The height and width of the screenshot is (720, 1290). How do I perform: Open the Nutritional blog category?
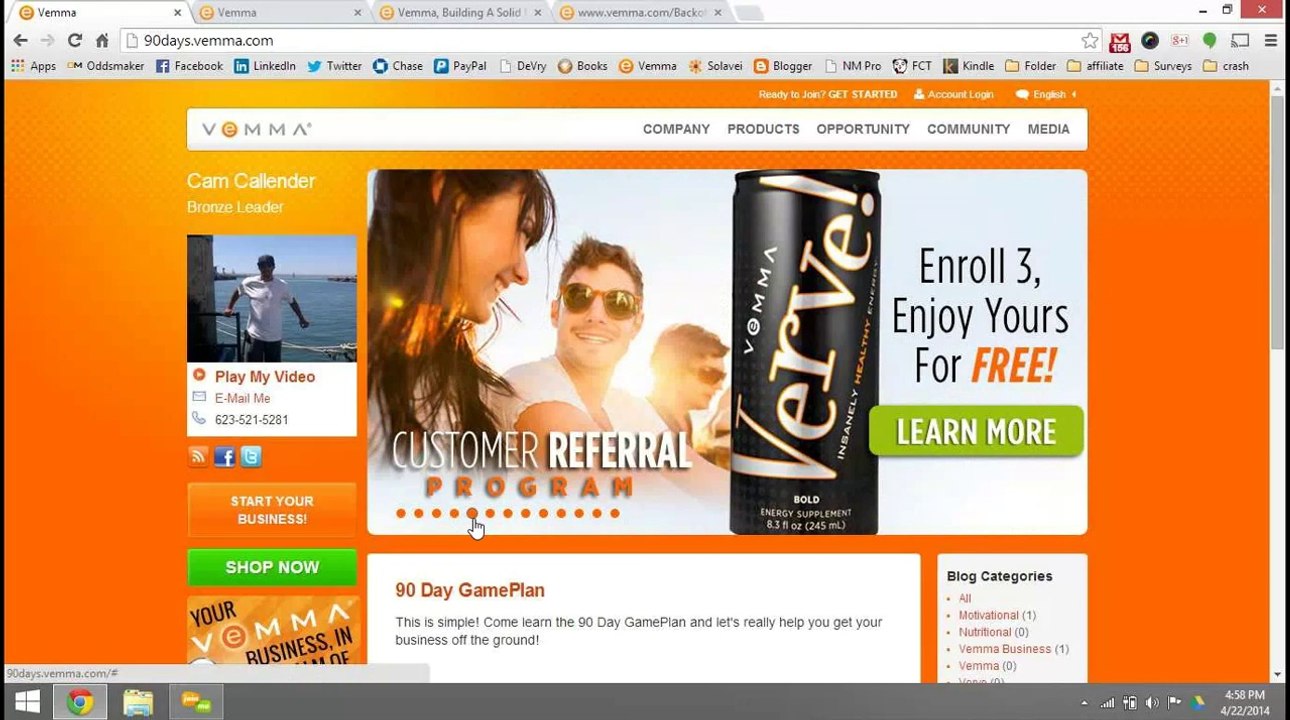pos(985,632)
